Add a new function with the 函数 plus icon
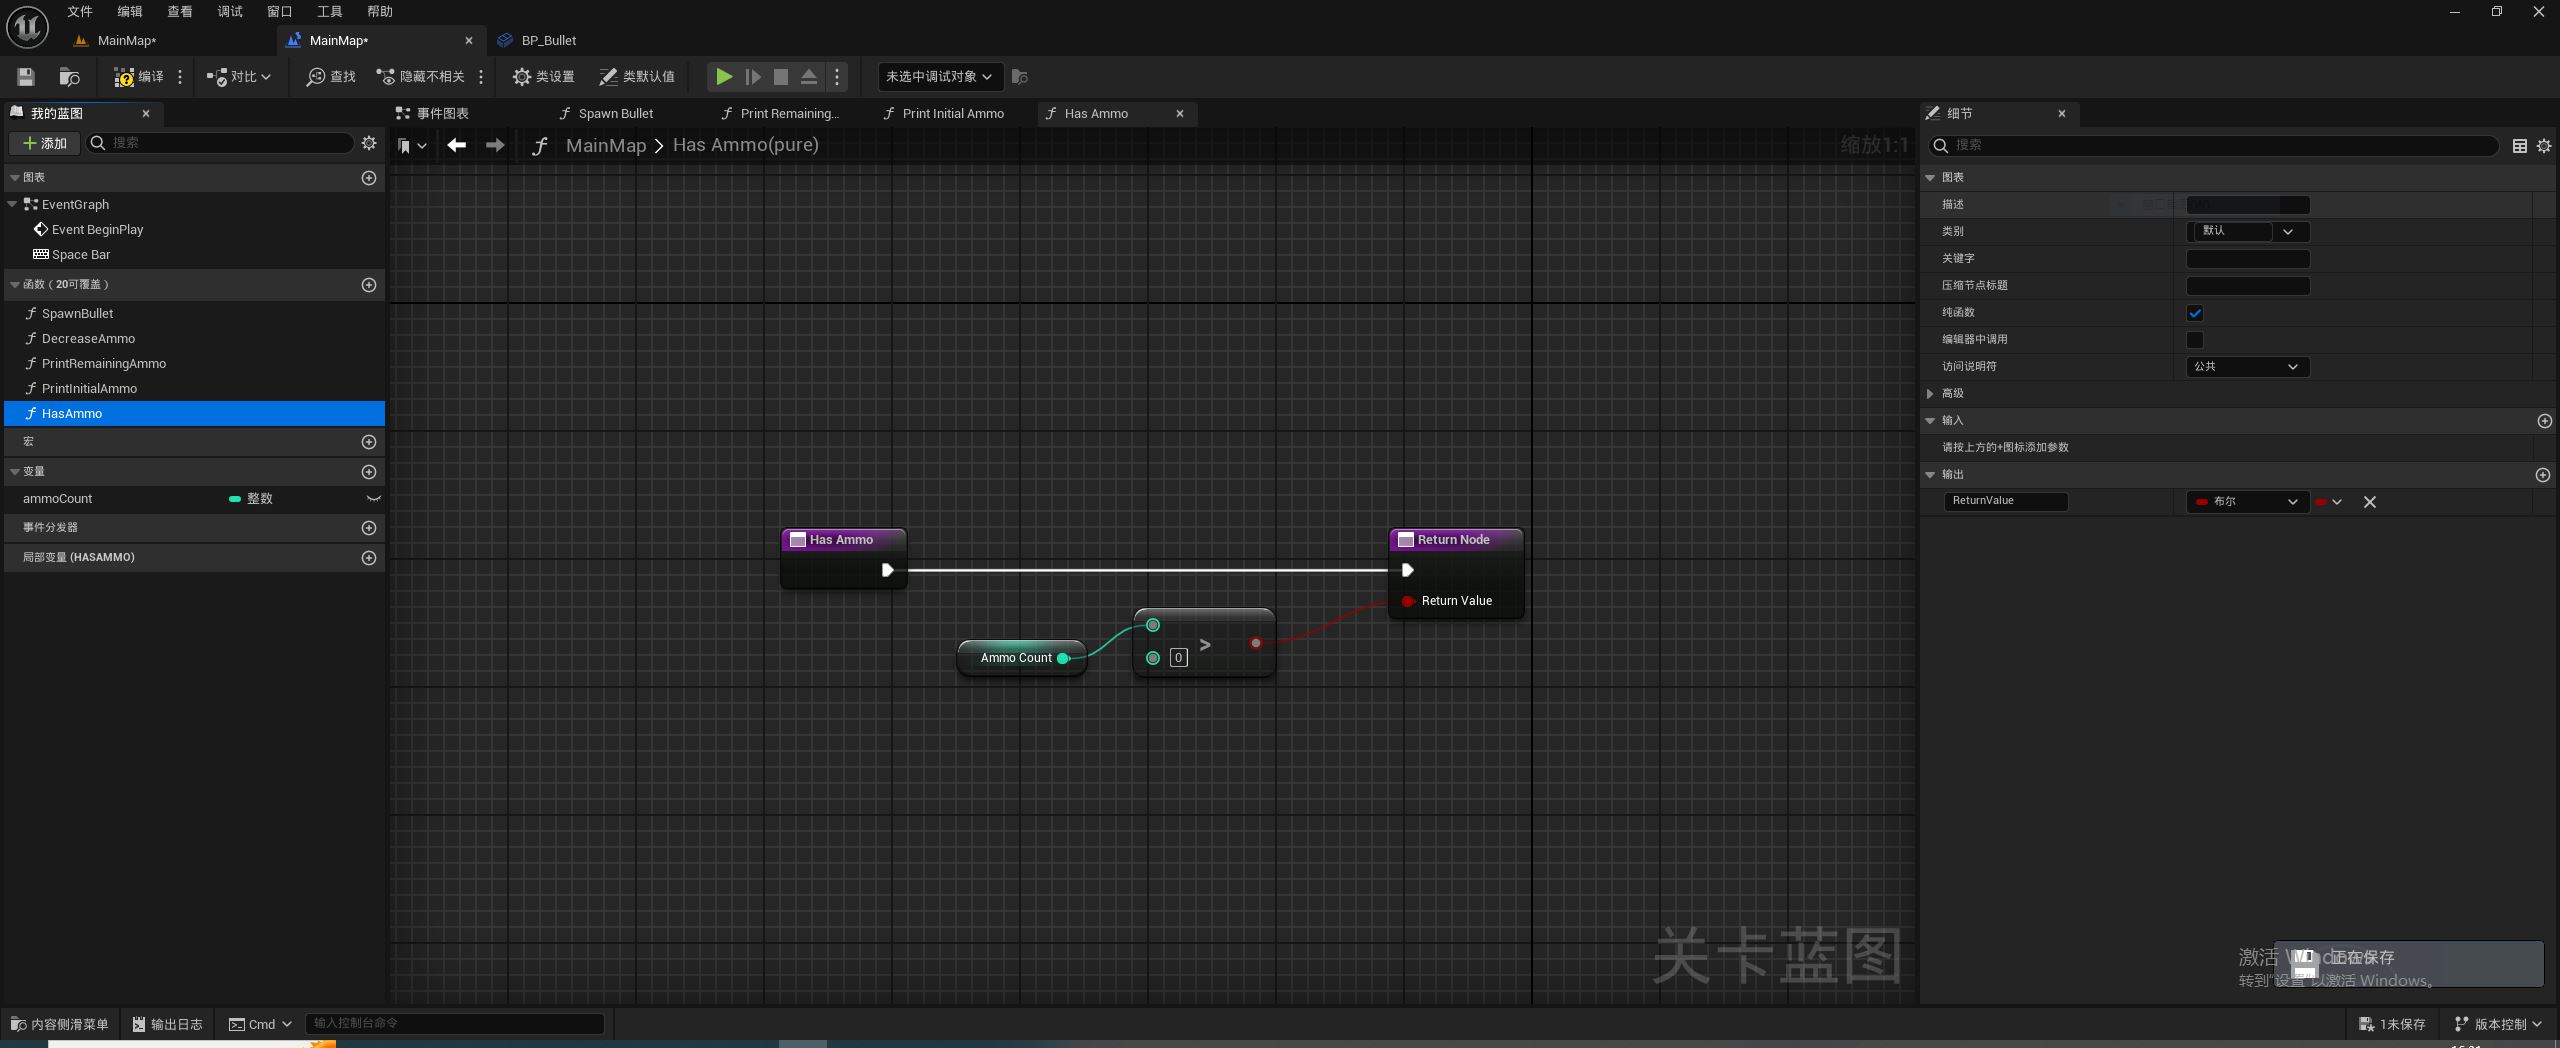This screenshot has height=1048, width=2560. [x=369, y=285]
